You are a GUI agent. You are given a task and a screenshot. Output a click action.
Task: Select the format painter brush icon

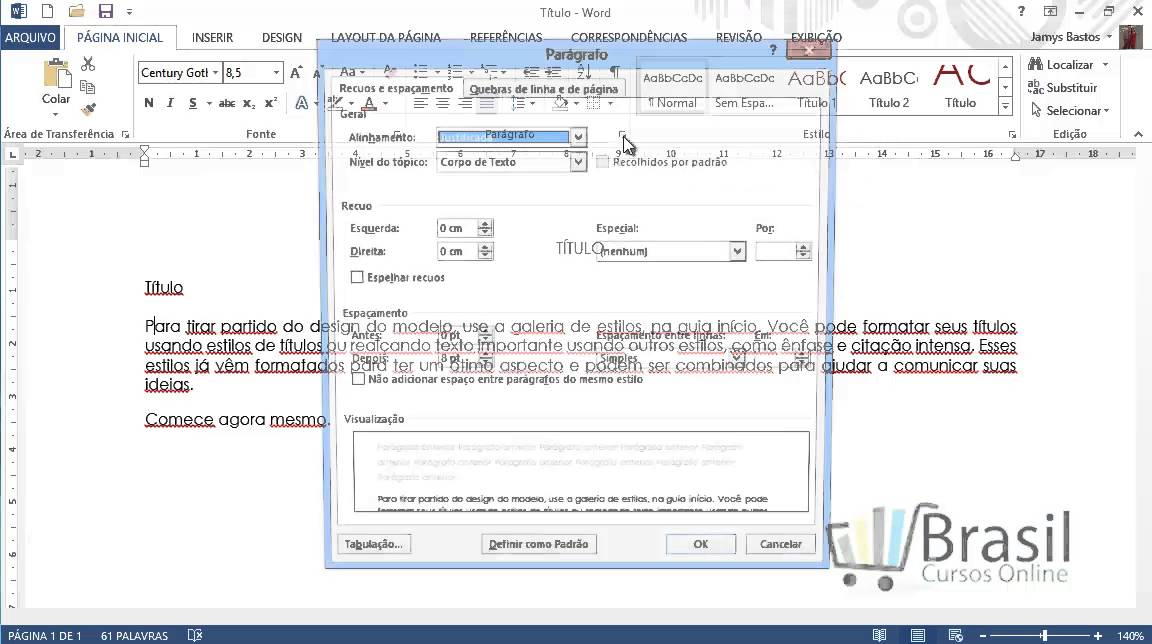click(x=88, y=109)
